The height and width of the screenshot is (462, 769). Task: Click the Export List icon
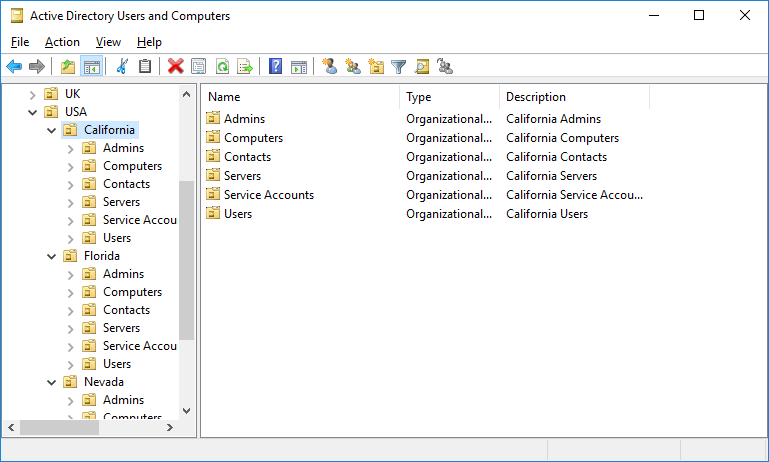click(245, 66)
